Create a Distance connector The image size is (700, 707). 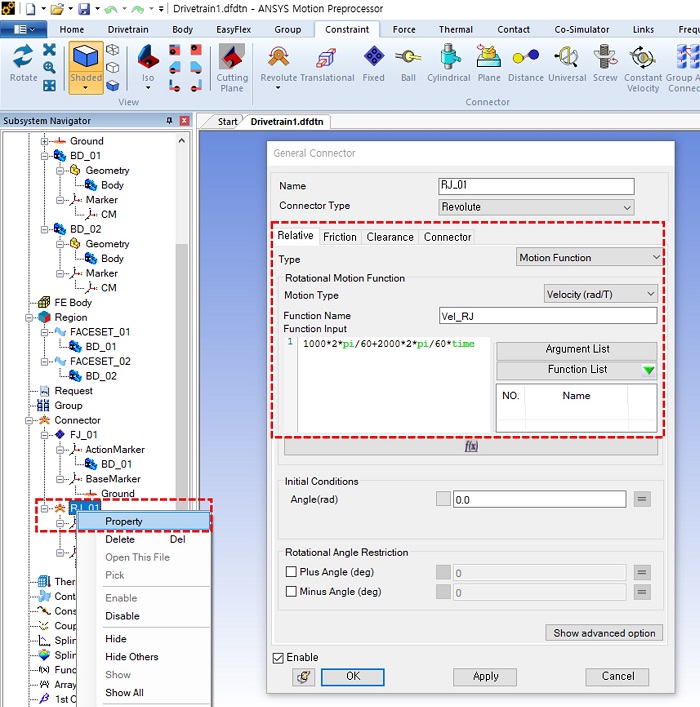(525, 63)
